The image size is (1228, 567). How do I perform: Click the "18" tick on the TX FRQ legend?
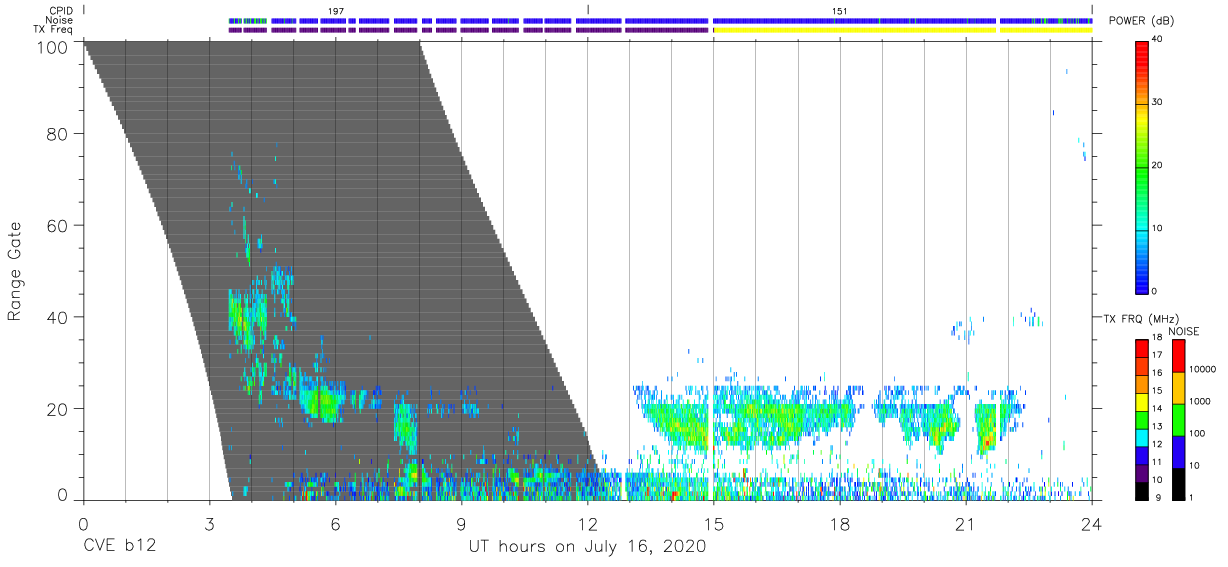click(1156, 338)
